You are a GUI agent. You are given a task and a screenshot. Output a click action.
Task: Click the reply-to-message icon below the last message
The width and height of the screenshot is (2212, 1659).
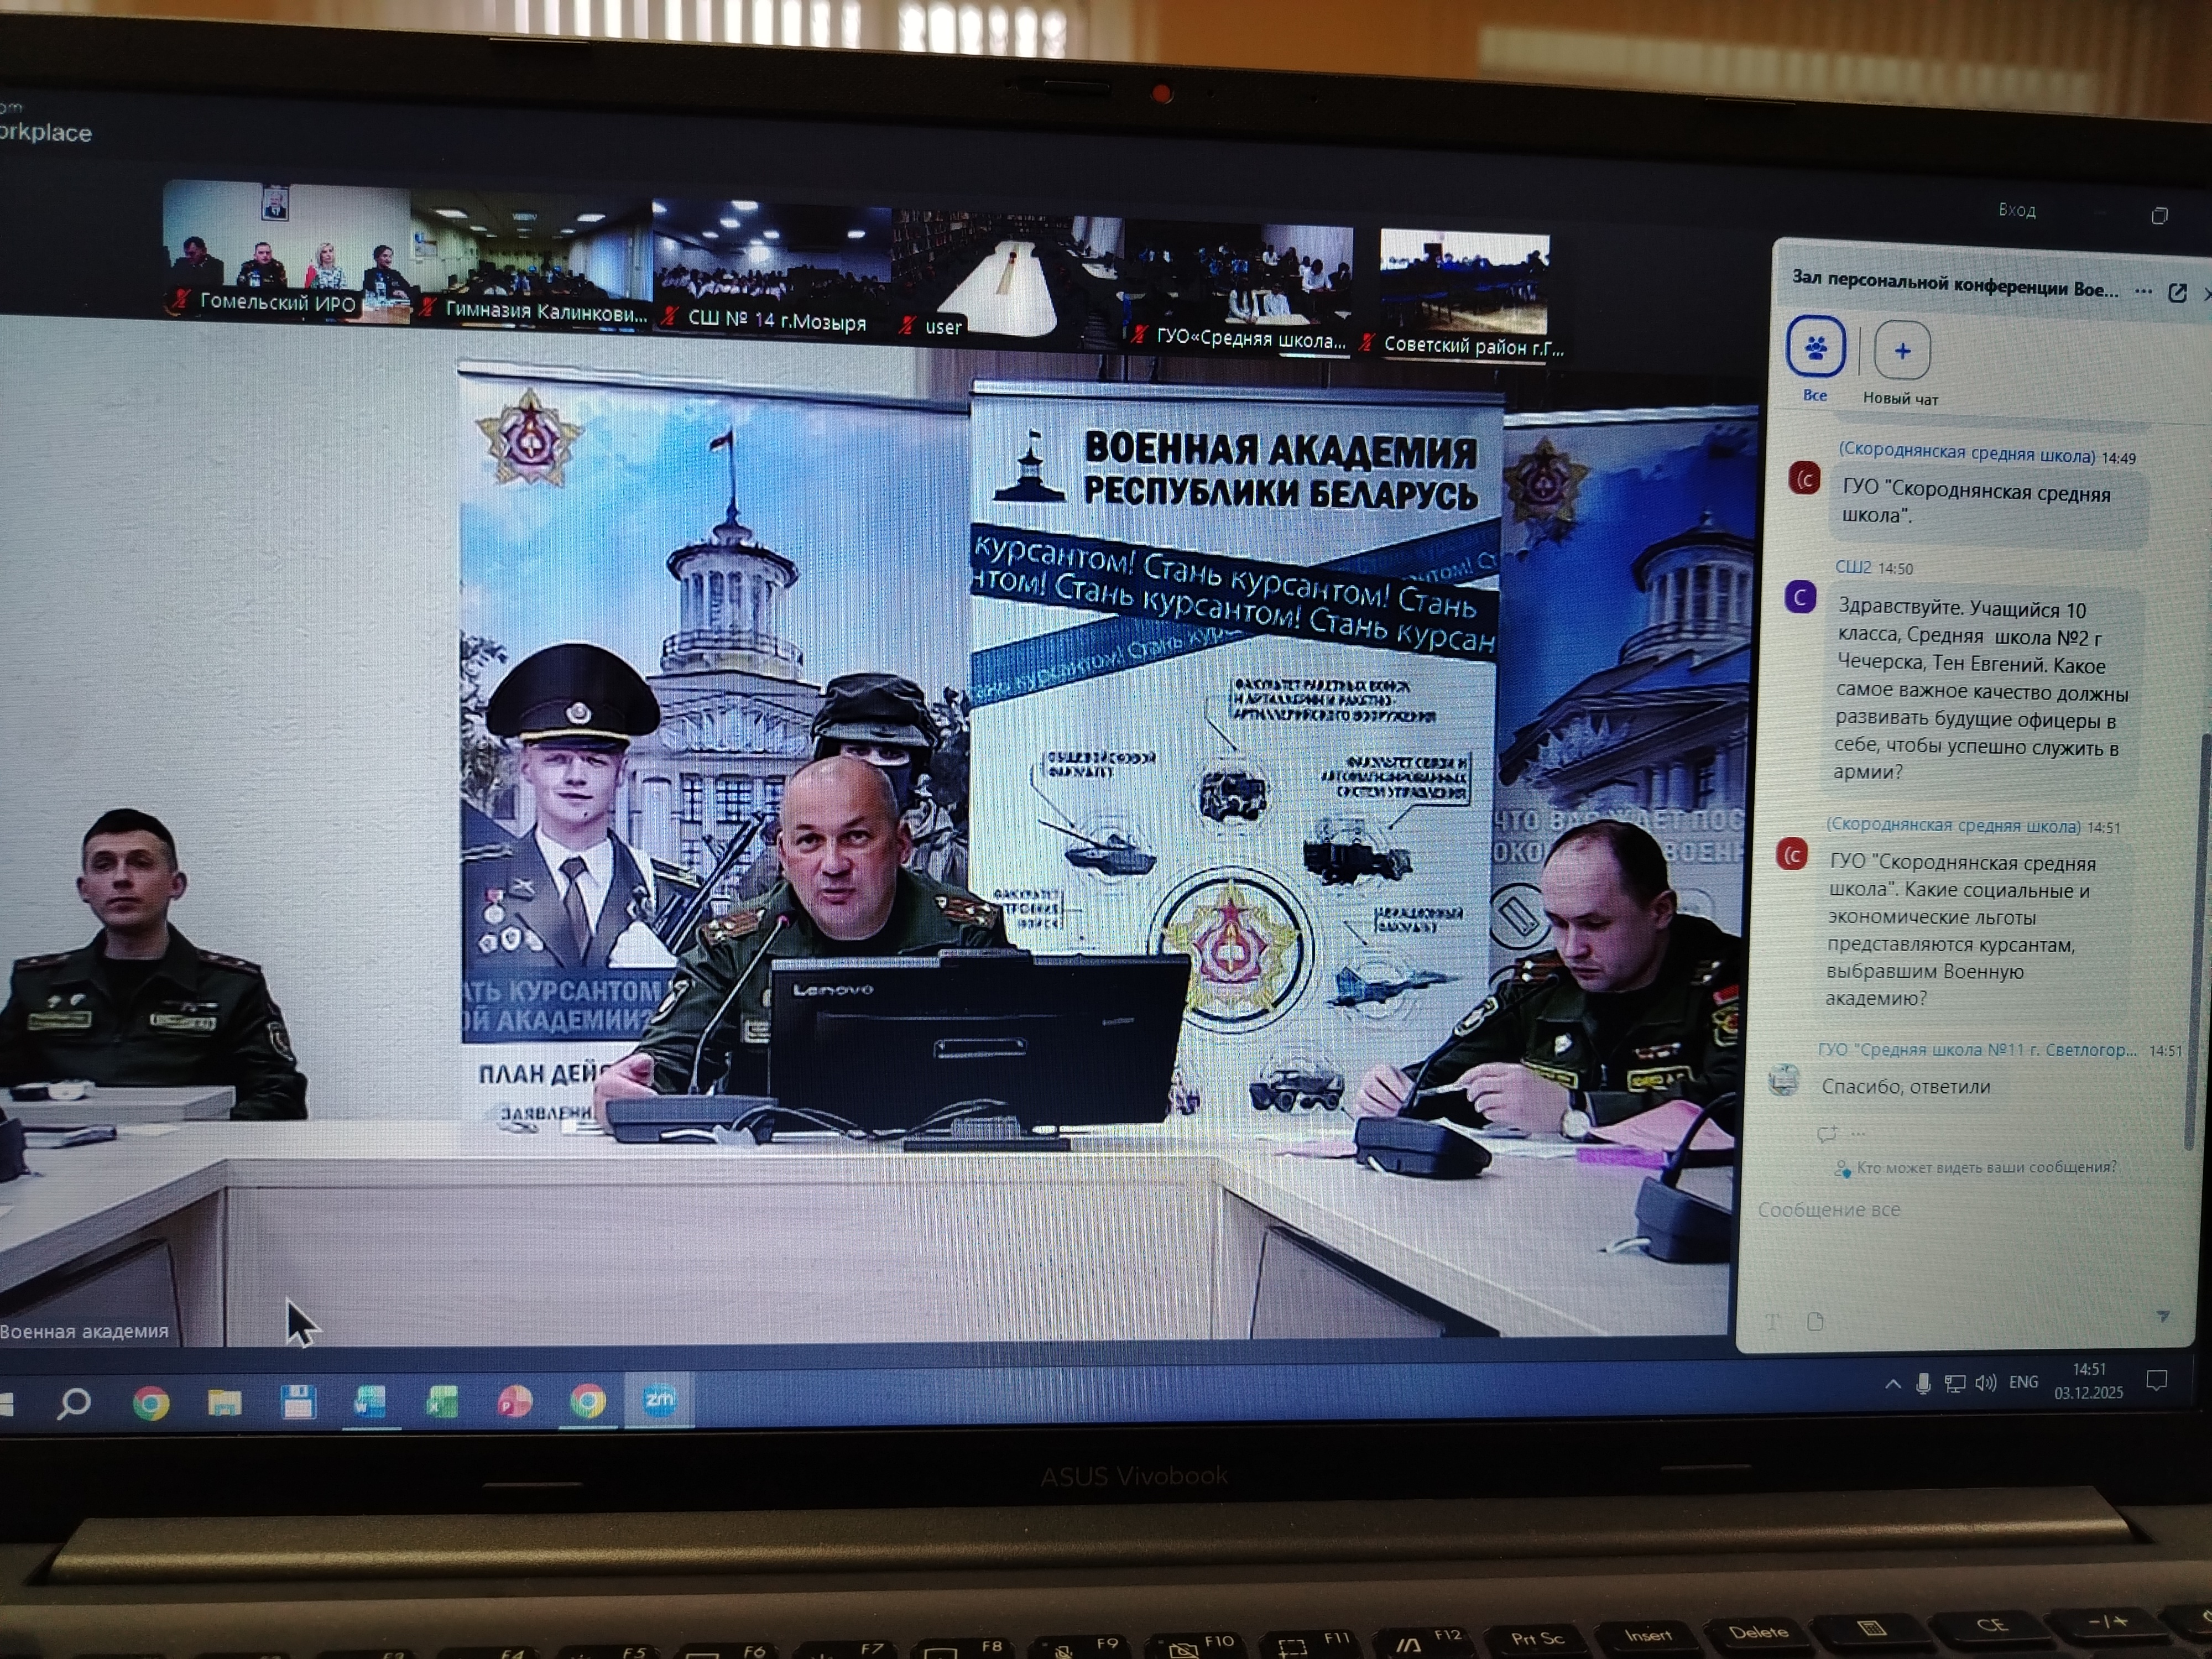1826,1133
